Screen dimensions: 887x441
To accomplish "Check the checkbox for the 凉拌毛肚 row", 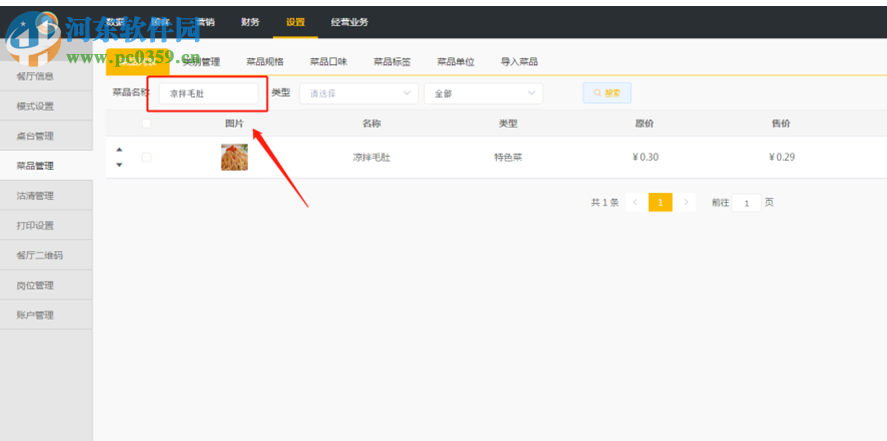I will coord(147,157).
